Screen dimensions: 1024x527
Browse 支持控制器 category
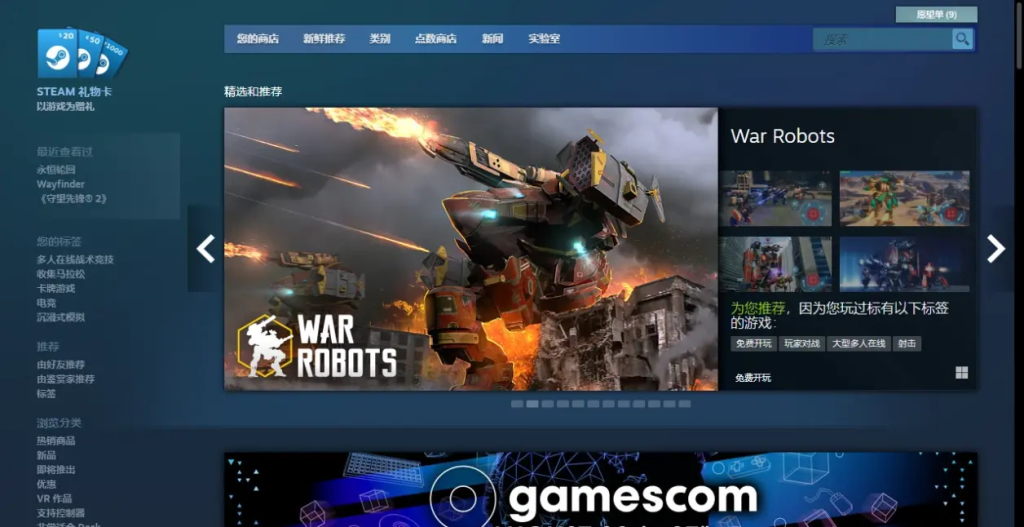pos(61,513)
